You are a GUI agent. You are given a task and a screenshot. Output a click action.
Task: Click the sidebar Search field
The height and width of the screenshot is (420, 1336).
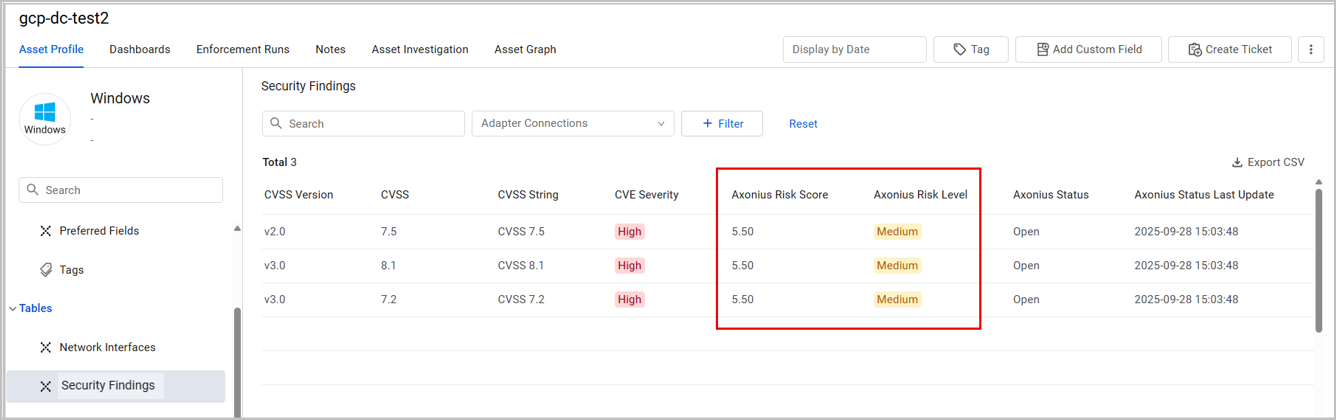[x=121, y=190]
